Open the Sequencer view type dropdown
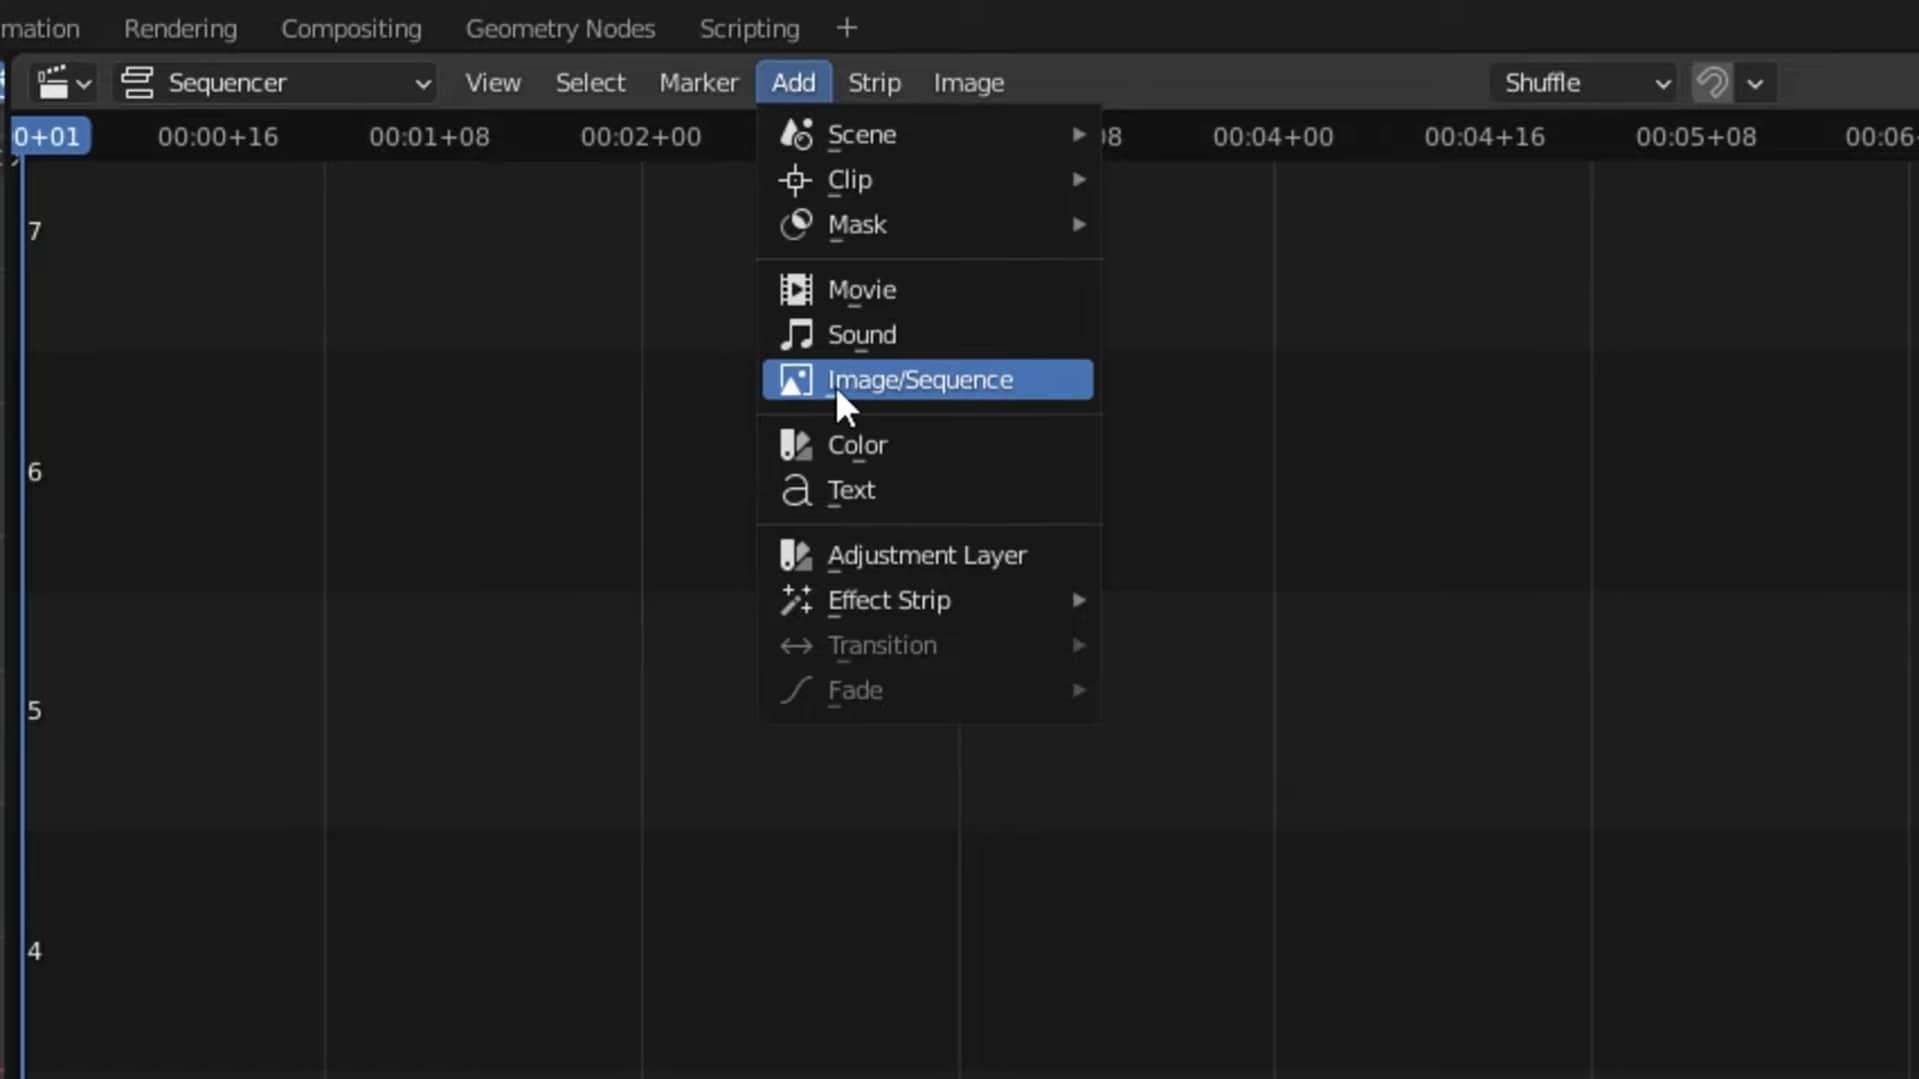This screenshot has width=1919, height=1079. tap(274, 83)
